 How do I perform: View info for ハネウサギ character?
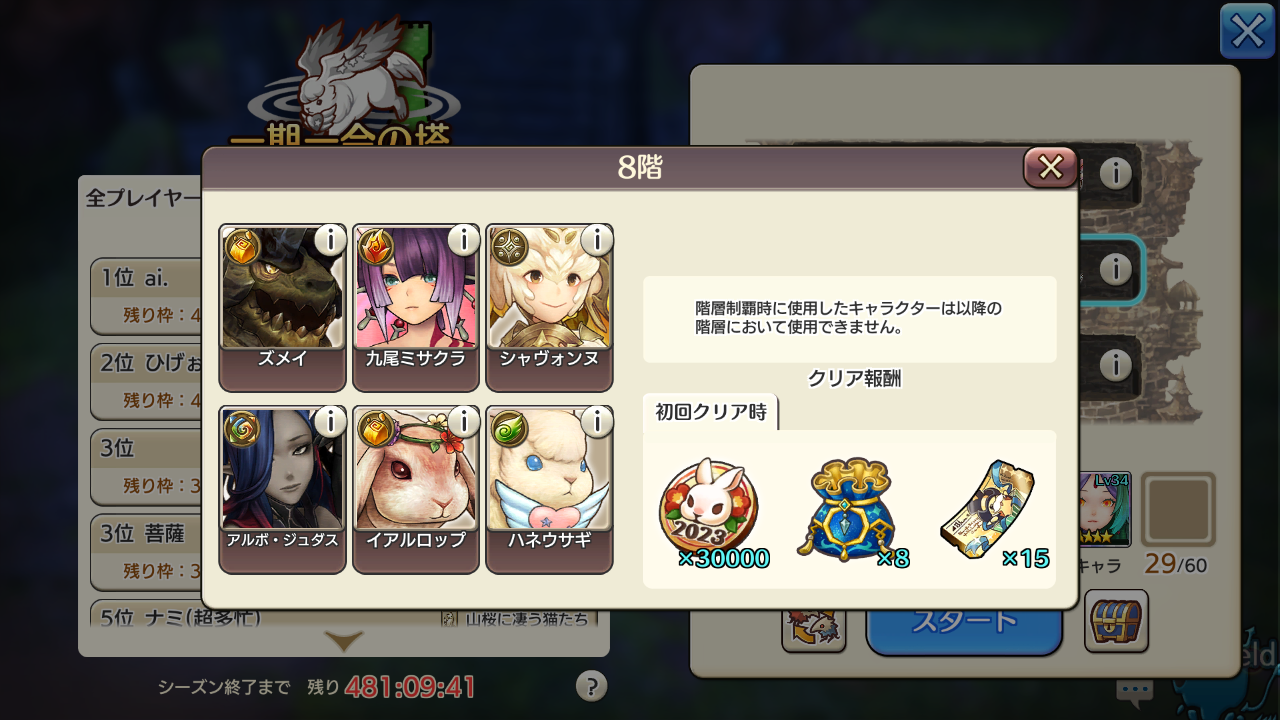point(597,422)
